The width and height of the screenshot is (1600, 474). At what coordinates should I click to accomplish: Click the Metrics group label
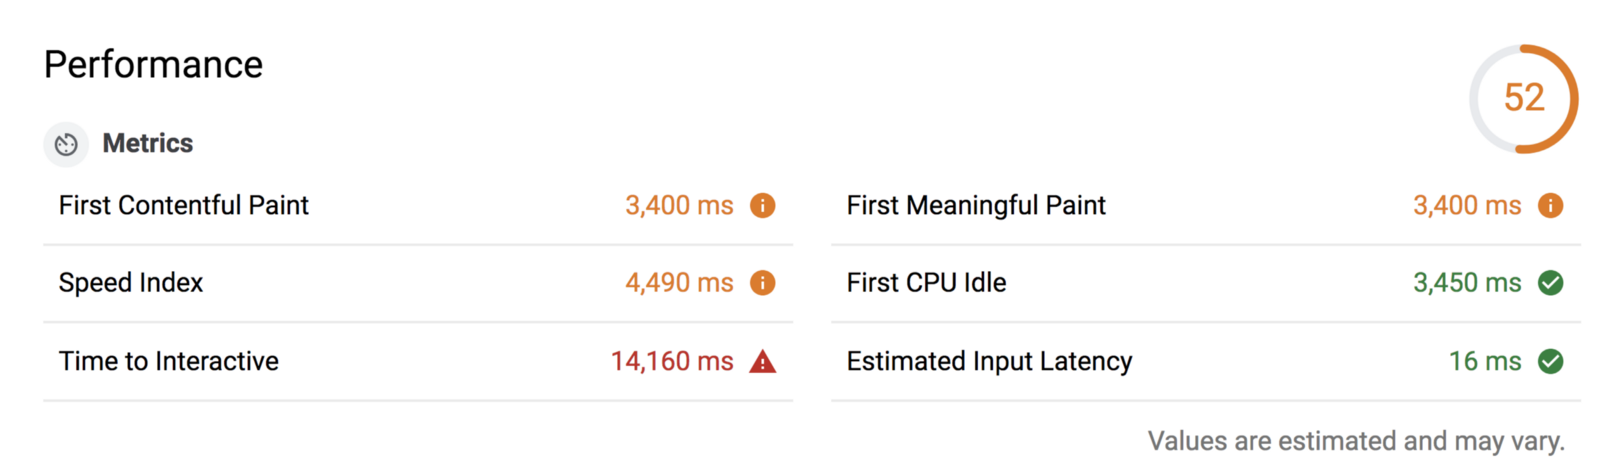[x=148, y=143]
